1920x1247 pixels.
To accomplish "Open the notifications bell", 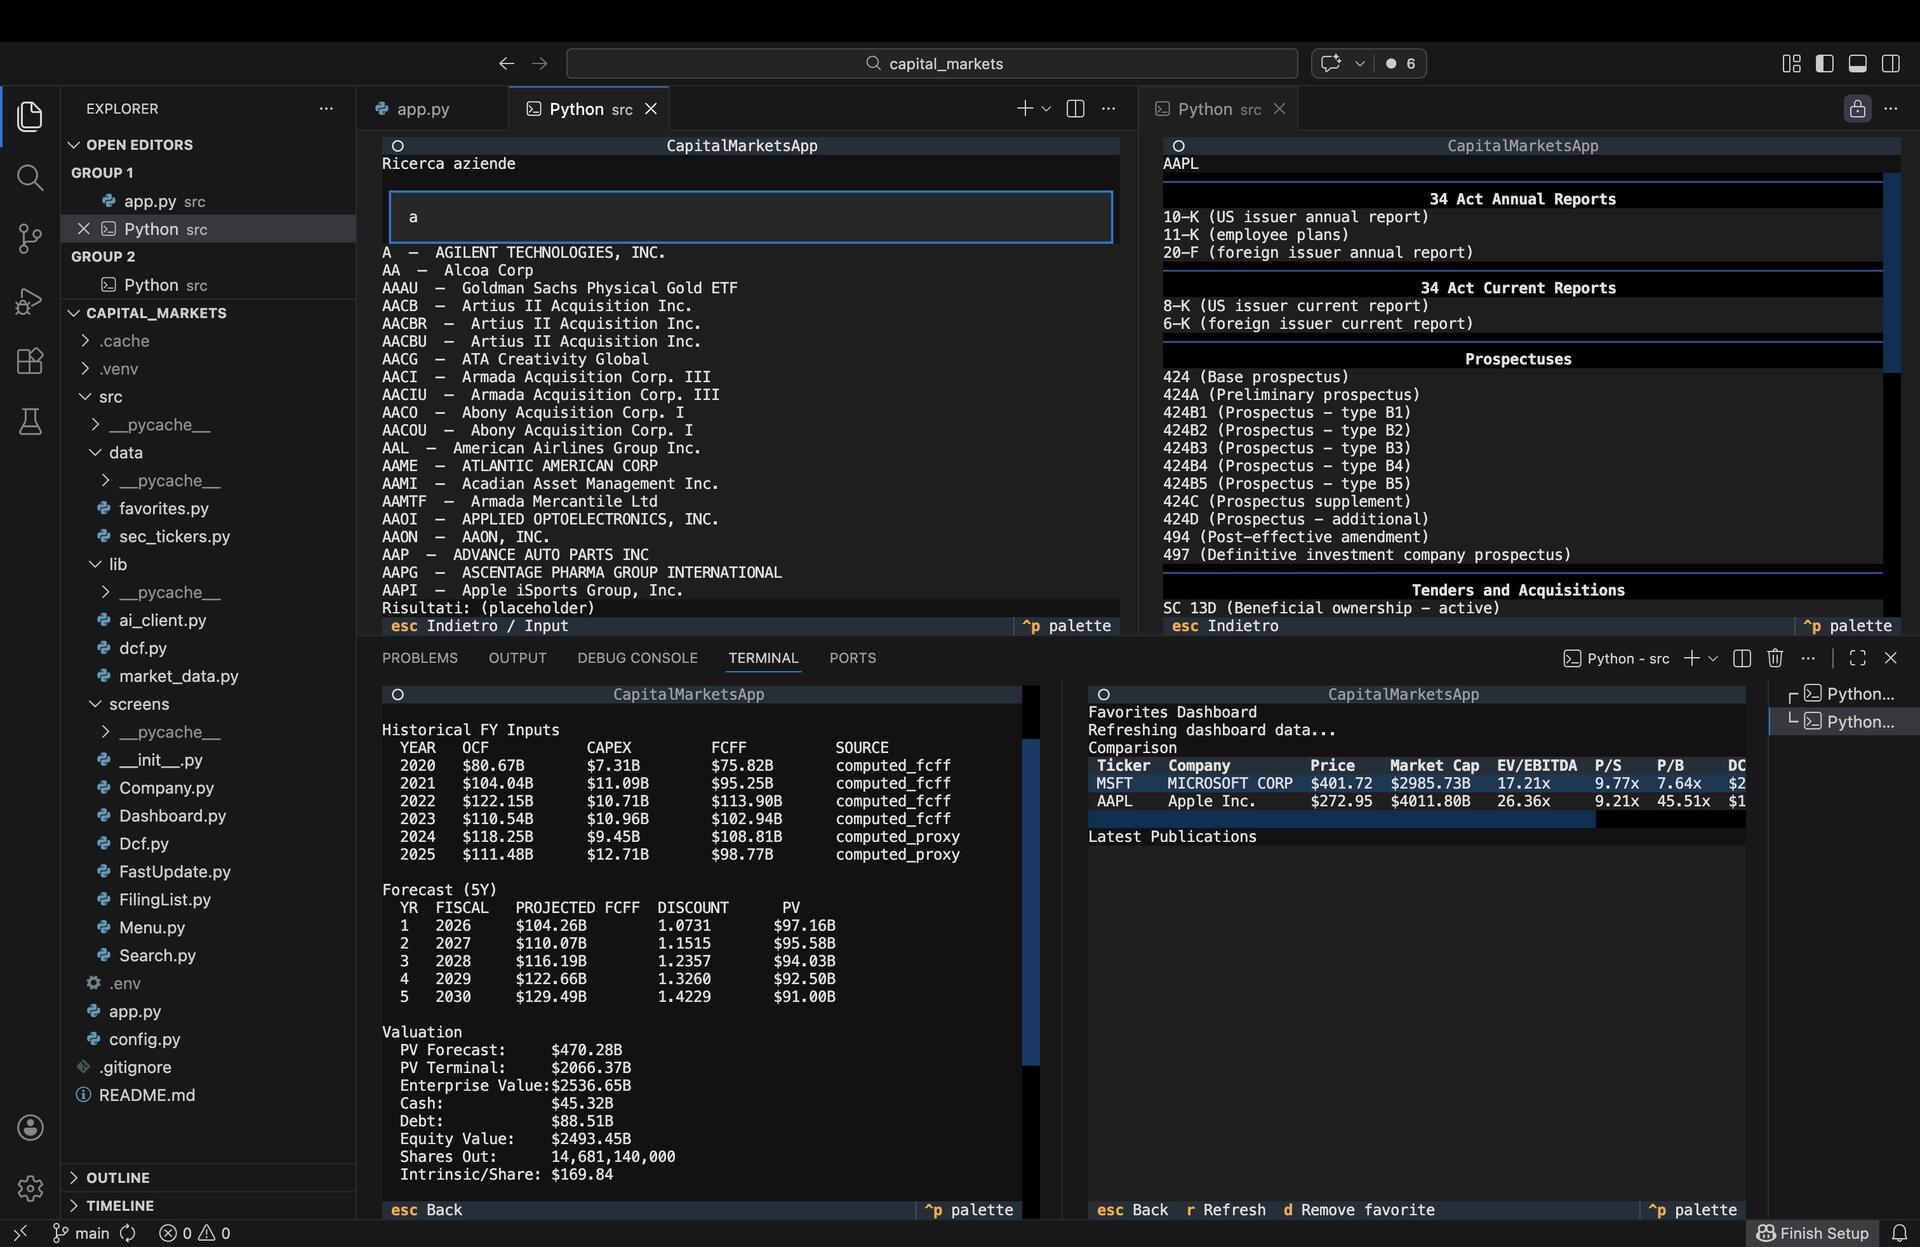I will pyautogui.click(x=1898, y=1233).
